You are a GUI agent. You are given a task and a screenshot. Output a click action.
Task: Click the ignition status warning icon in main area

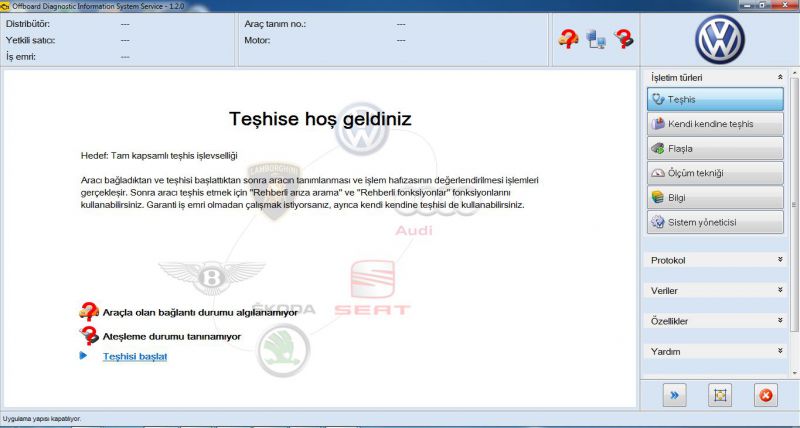(x=89, y=336)
